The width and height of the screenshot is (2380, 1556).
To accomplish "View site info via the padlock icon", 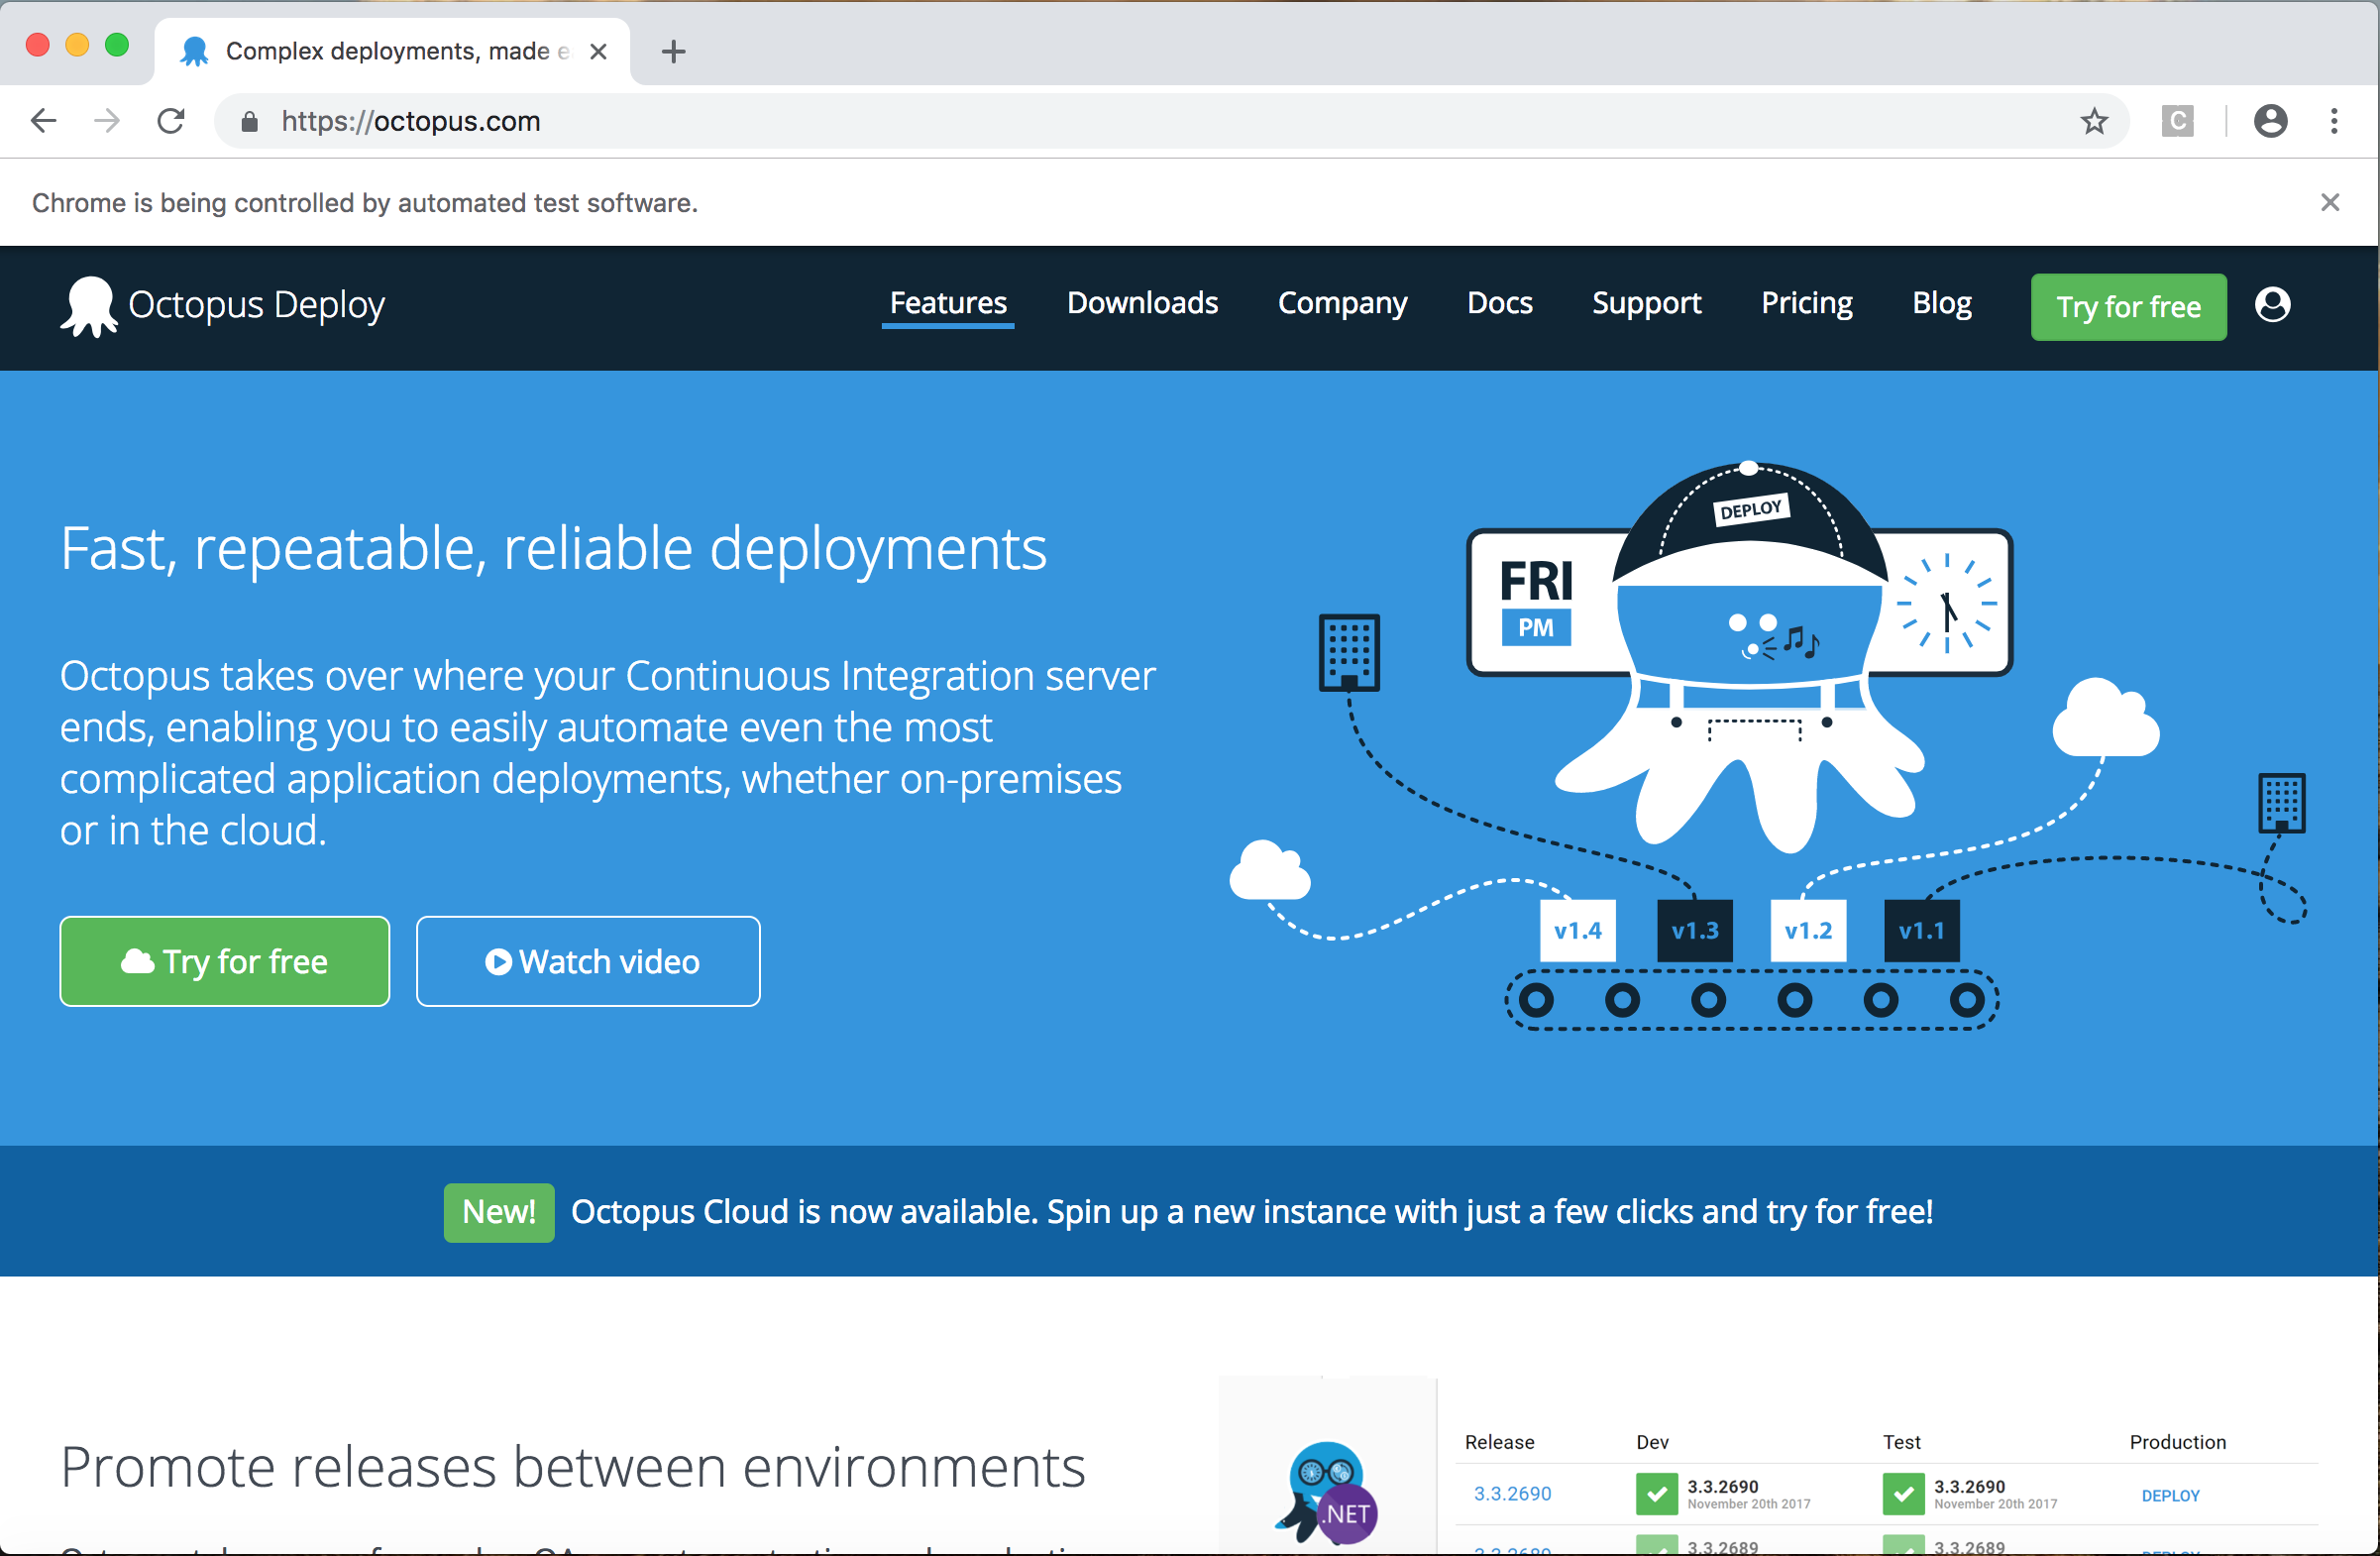I will coord(250,121).
